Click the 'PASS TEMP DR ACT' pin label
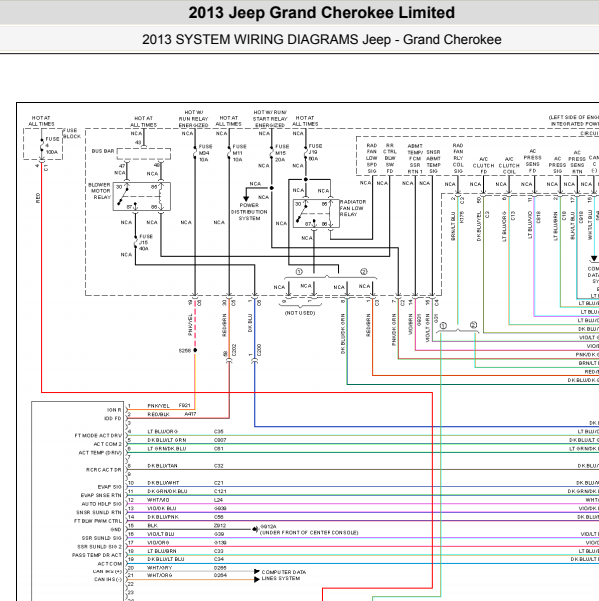Image resolution: width=599 pixels, height=601 pixels. [x=97, y=555]
